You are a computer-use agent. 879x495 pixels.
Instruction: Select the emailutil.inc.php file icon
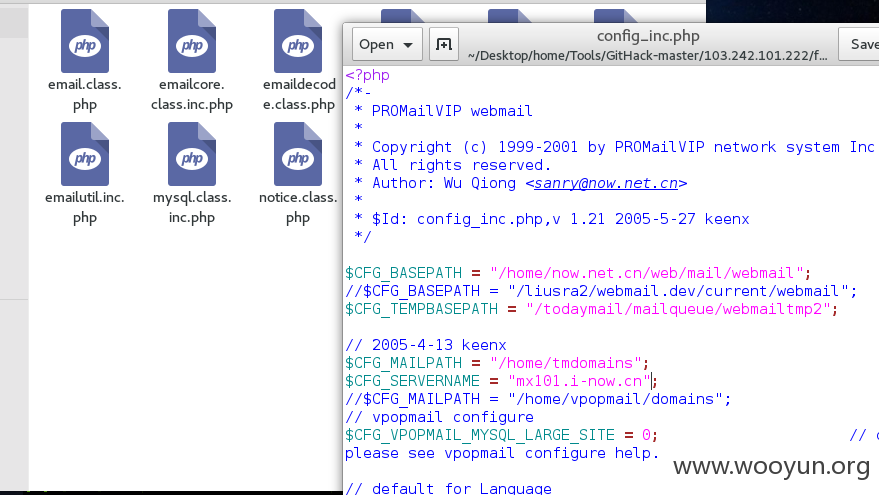(85, 154)
